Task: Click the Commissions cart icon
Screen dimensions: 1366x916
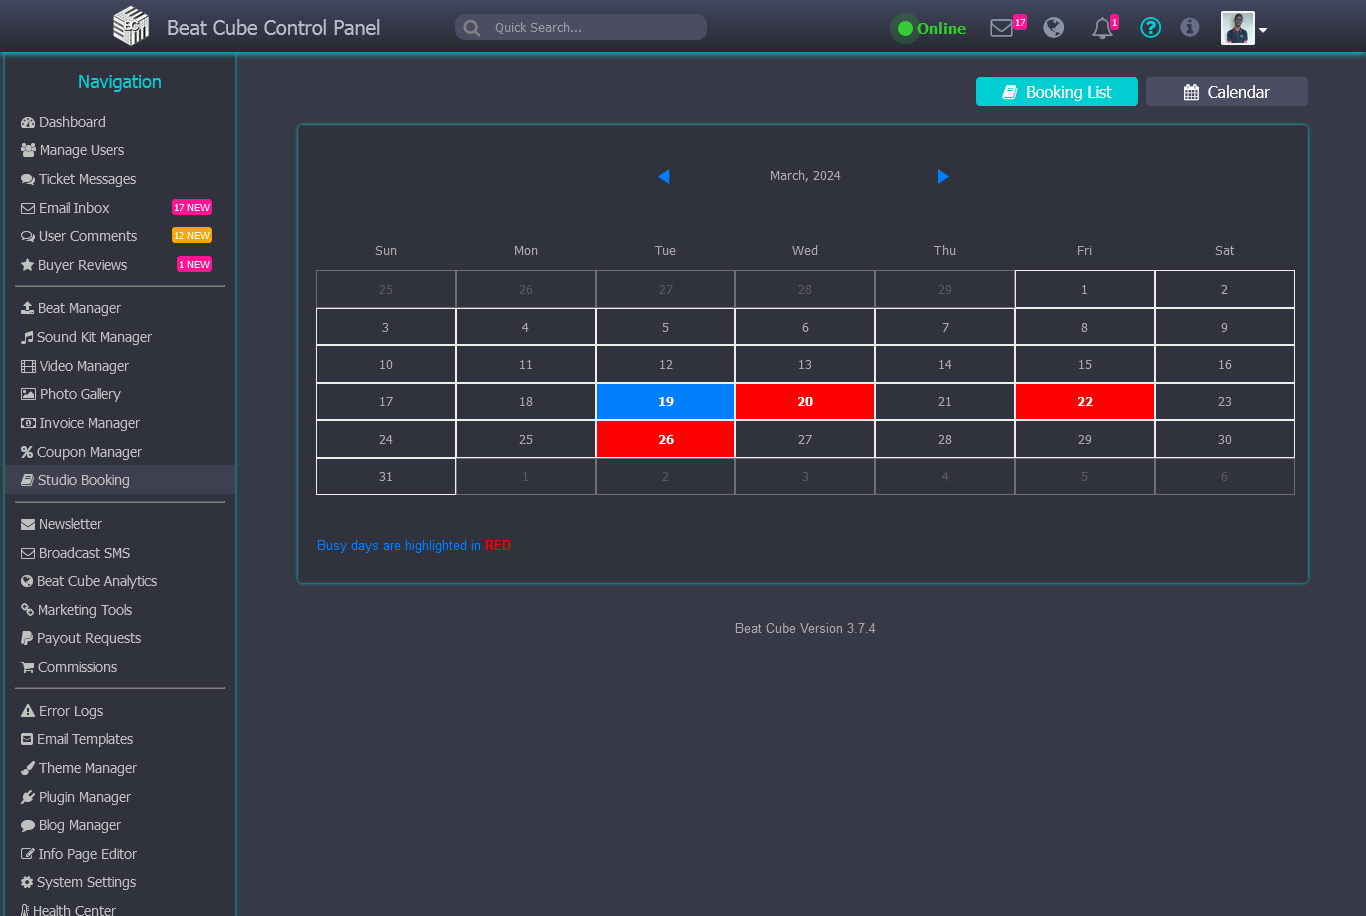Action: [28, 667]
